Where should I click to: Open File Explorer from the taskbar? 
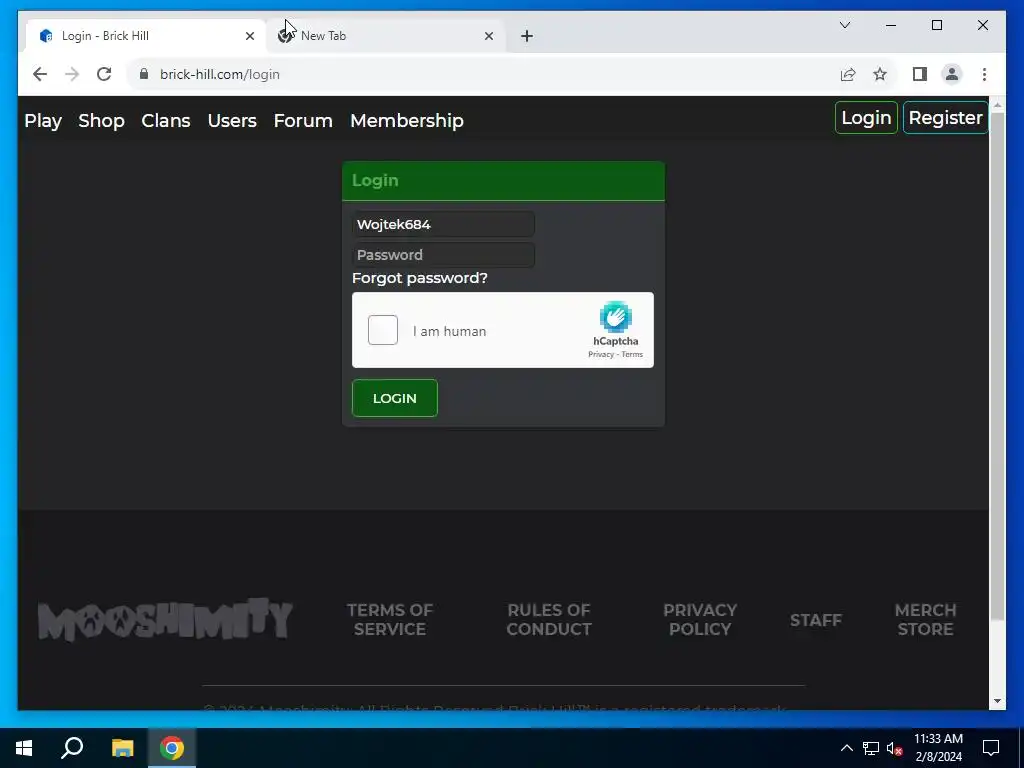[122, 748]
